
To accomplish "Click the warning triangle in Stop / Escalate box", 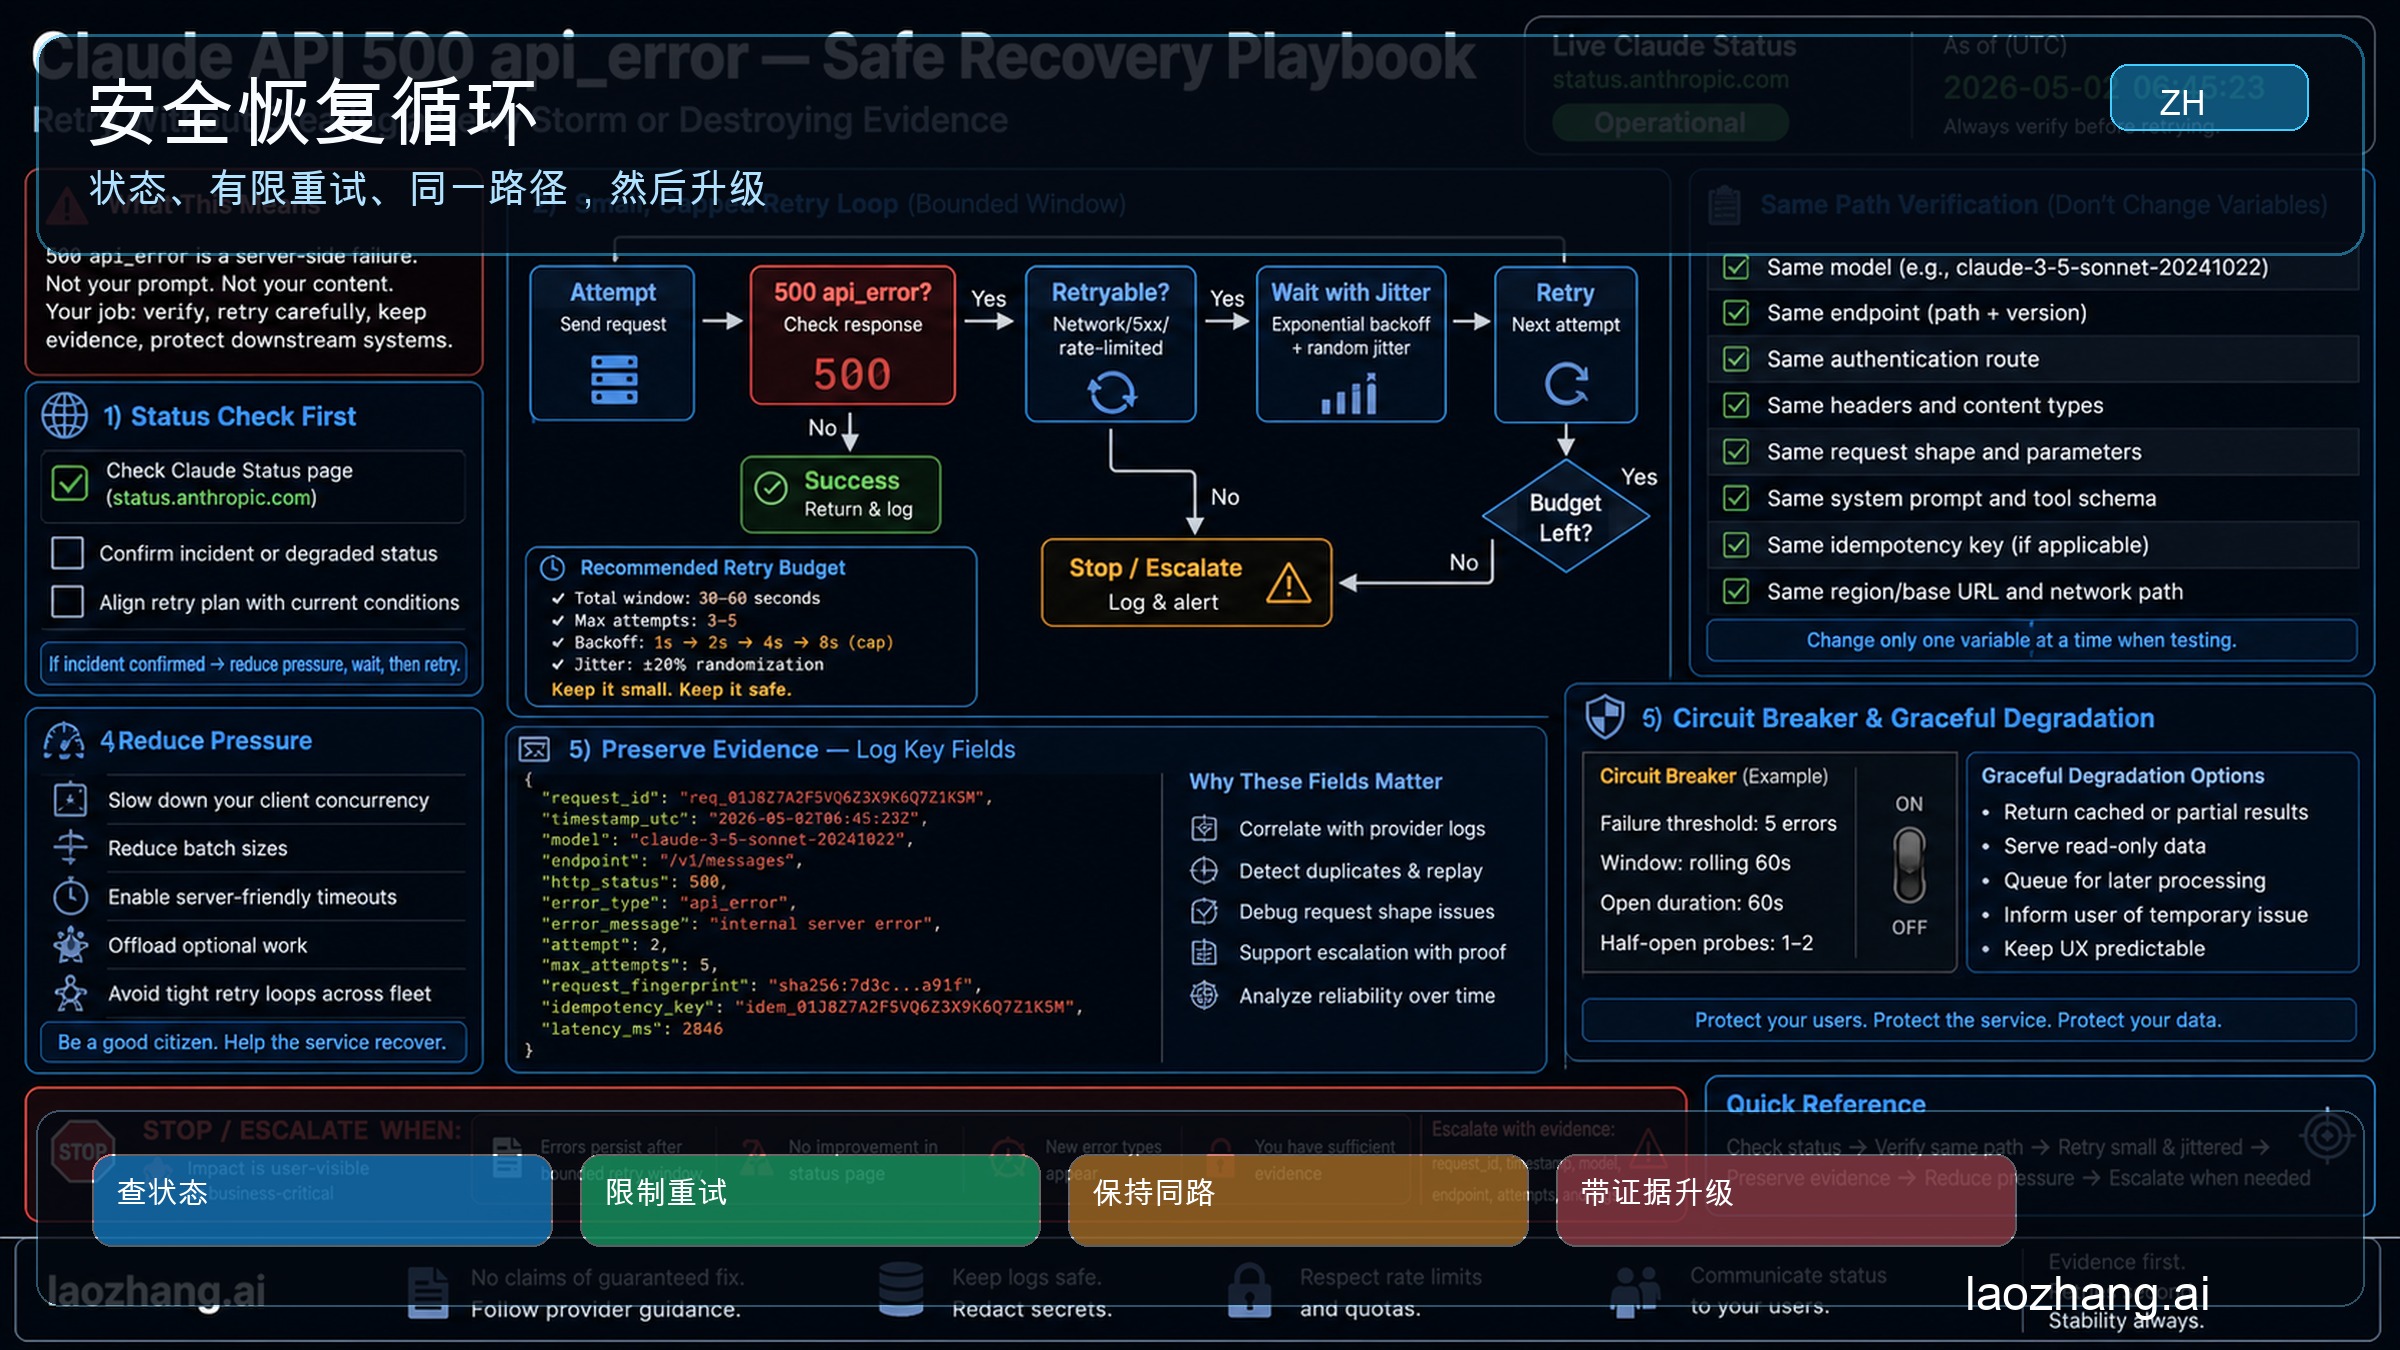I will point(1288,582).
